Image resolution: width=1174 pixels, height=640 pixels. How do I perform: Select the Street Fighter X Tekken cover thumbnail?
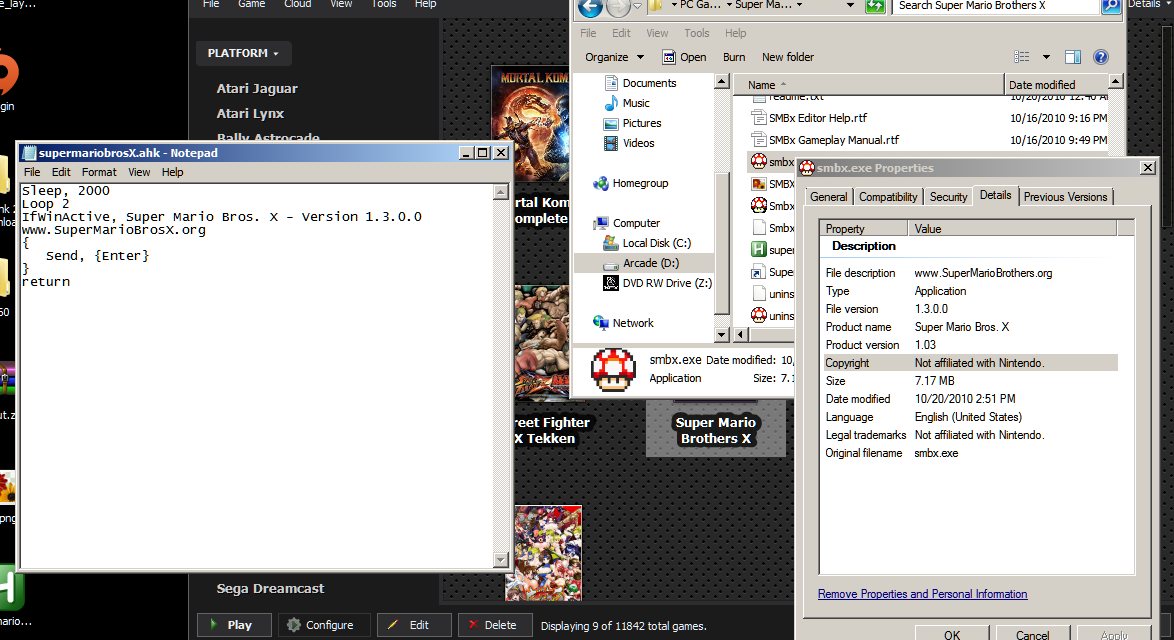click(541, 343)
